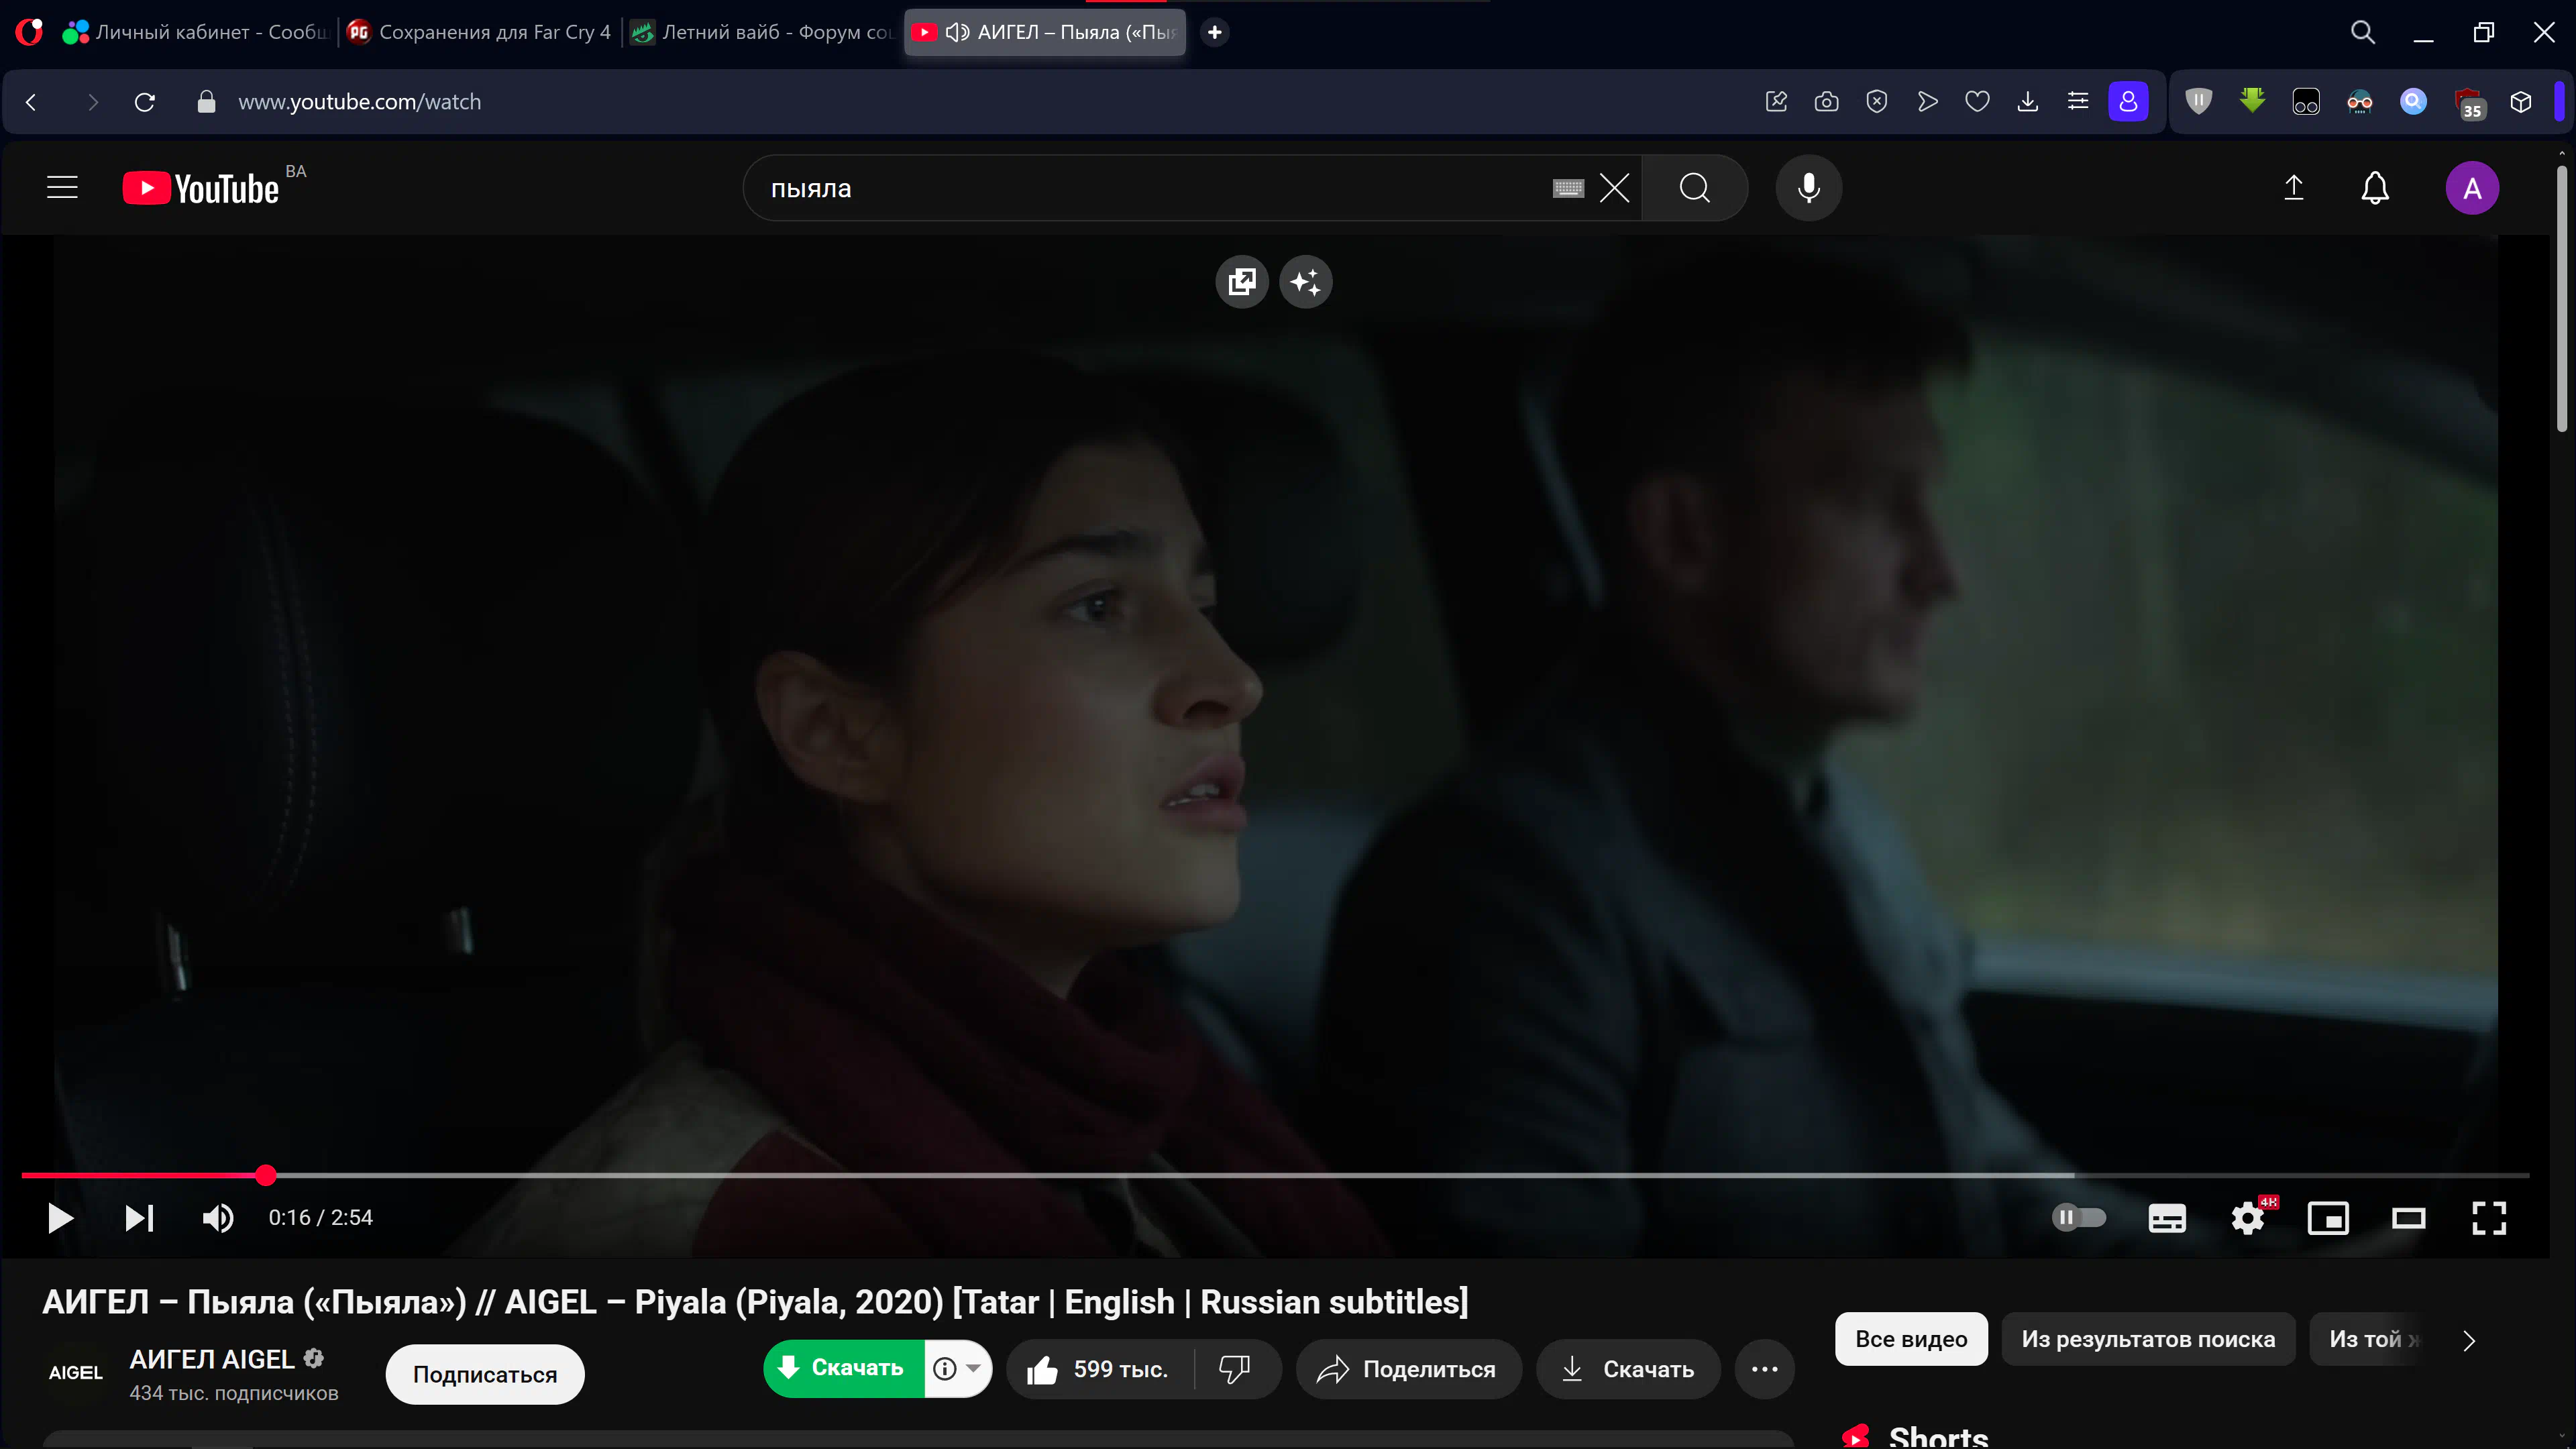2576x1449 pixels.
Task: Select the Все видео filter chip
Action: [x=1911, y=1339]
